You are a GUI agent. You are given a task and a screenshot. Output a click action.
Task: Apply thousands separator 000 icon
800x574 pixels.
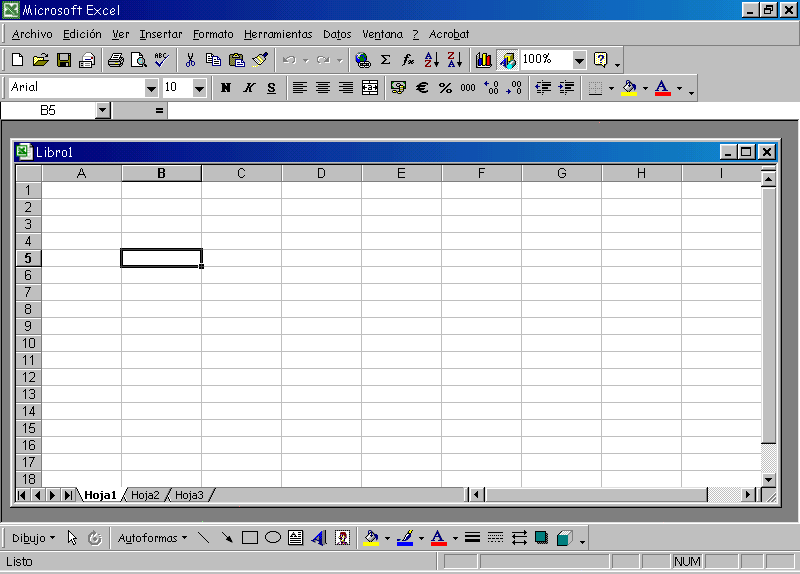tap(468, 88)
